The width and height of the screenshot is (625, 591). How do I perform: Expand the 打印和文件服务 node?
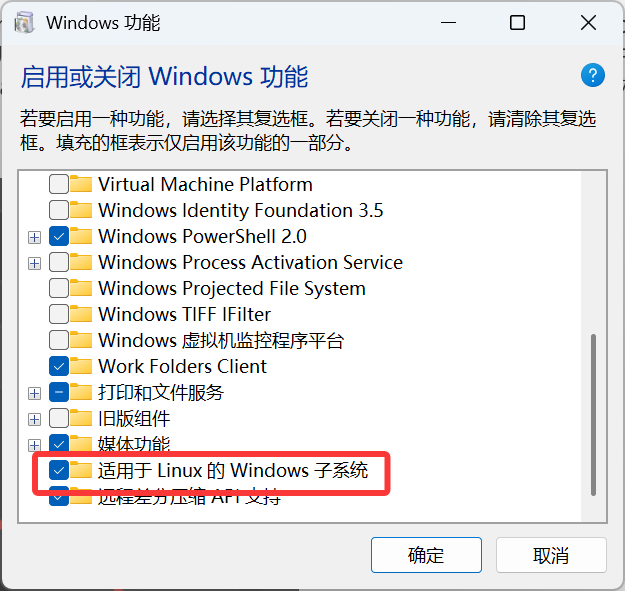[x=35, y=394]
